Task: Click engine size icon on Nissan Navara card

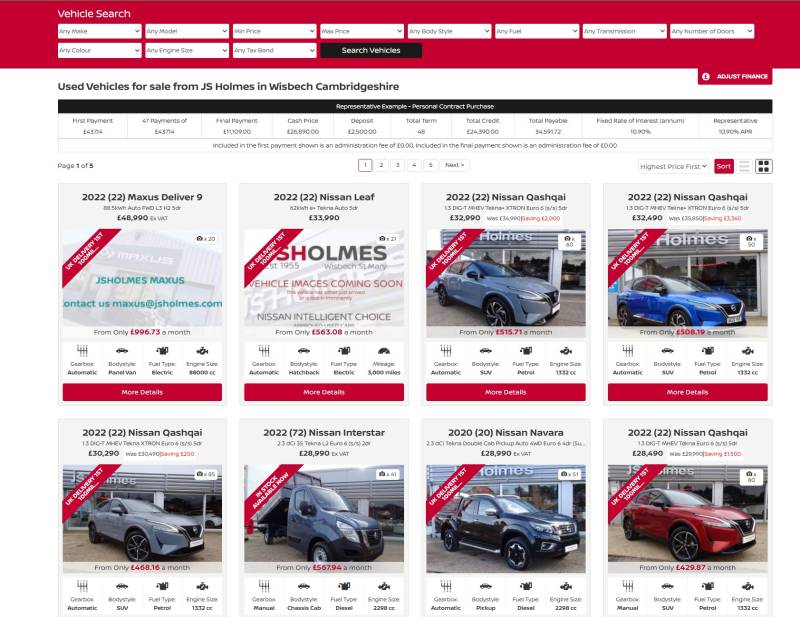Action: pos(566,586)
